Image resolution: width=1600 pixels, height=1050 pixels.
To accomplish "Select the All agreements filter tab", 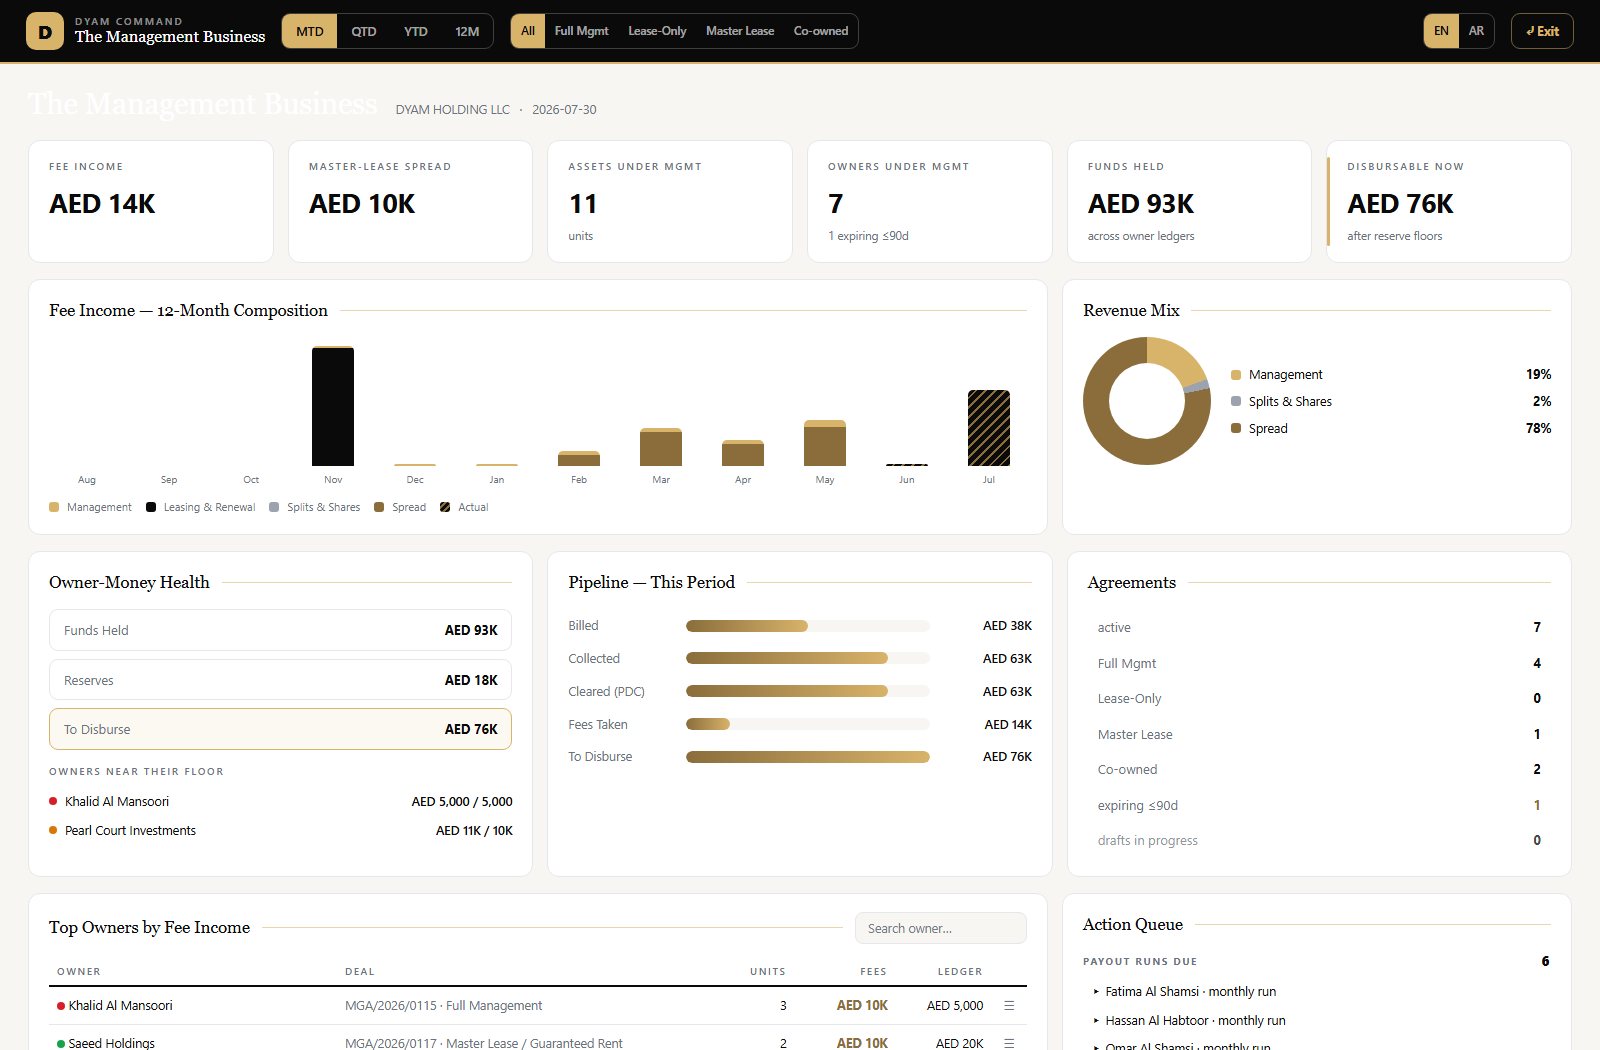I will pyautogui.click(x=528, y=31).
